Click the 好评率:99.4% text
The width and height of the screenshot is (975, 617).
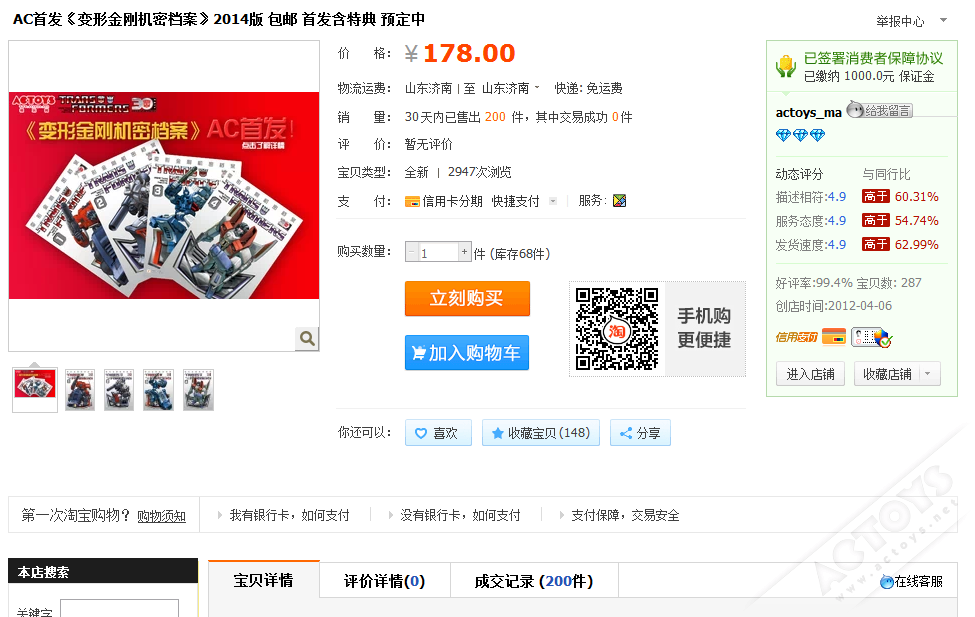pos(814,283)
